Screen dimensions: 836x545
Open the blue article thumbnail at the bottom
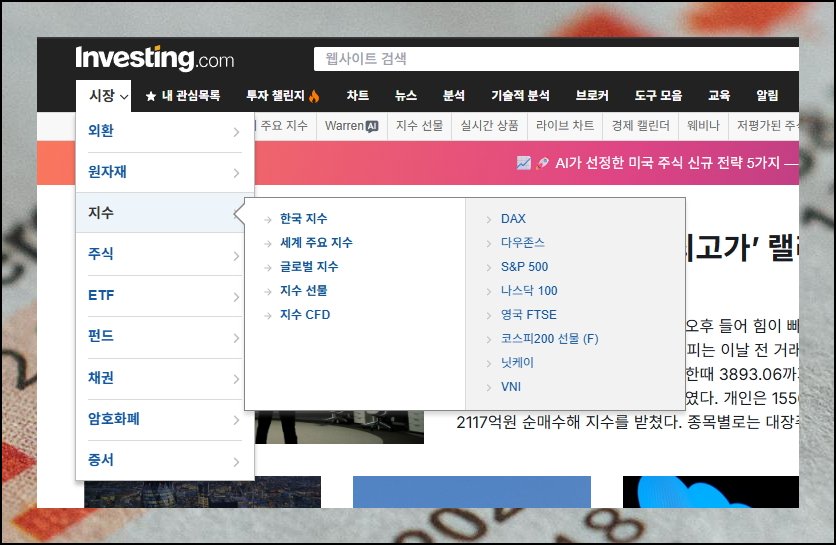coord(472,492)
